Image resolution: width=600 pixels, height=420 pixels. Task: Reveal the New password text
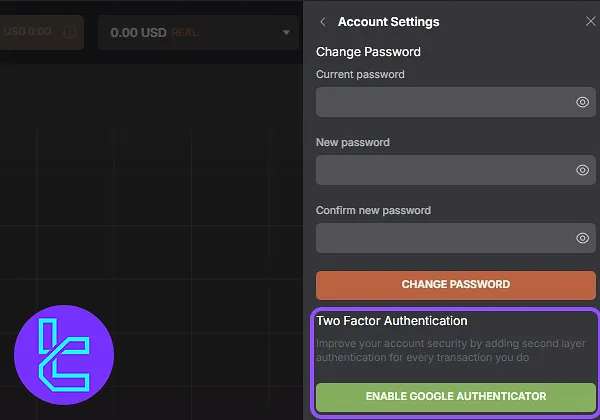582,170
